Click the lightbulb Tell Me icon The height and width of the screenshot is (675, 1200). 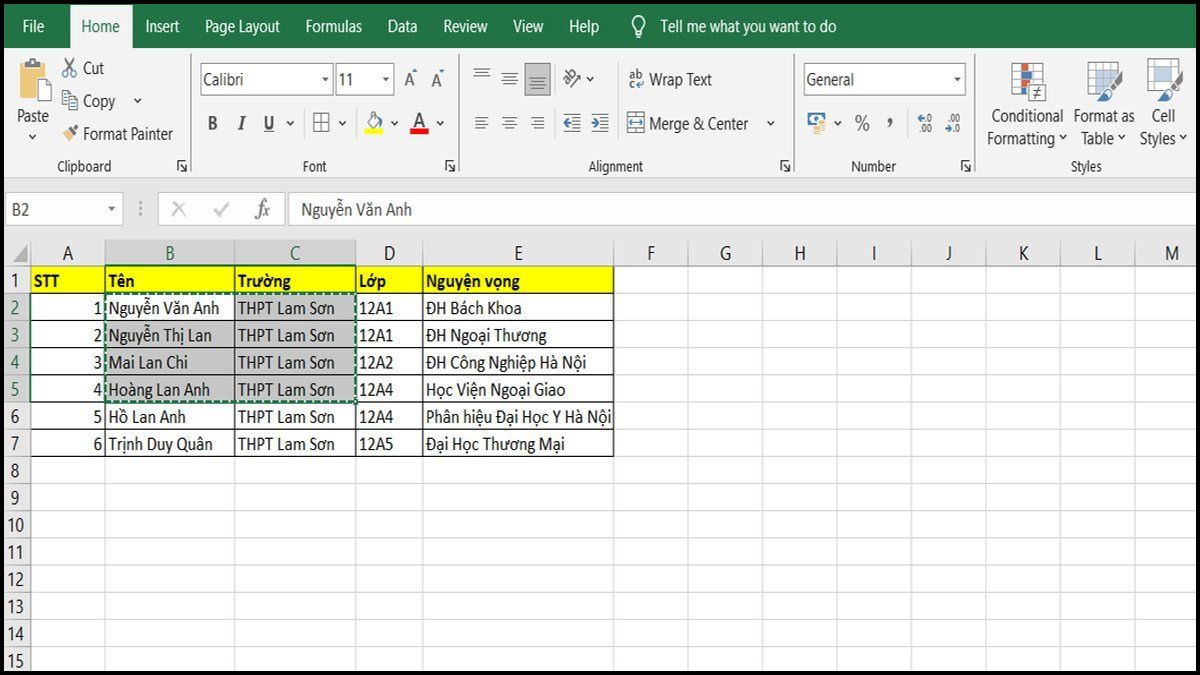(x=638, y=27)
